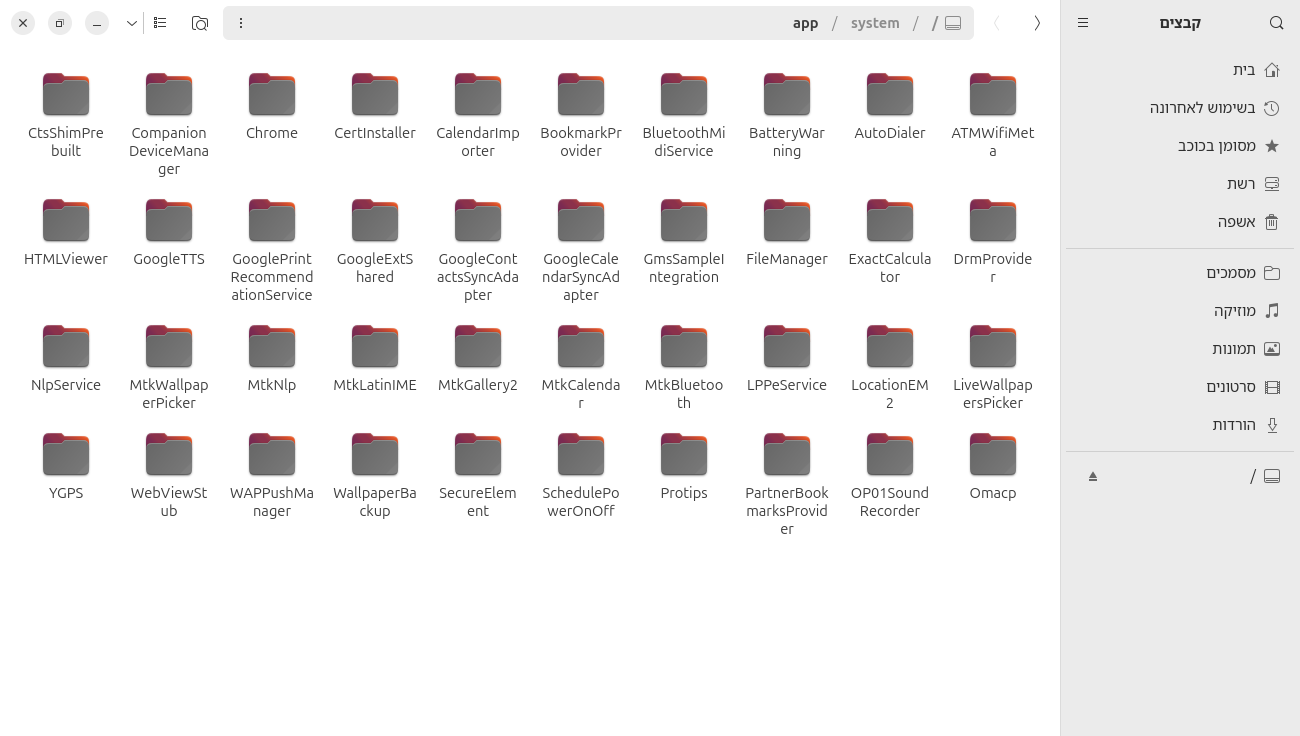Select the GoogleContactsSyncAdapter folder
This screenshot has width=1300, height=736.
tap(478, 250)
